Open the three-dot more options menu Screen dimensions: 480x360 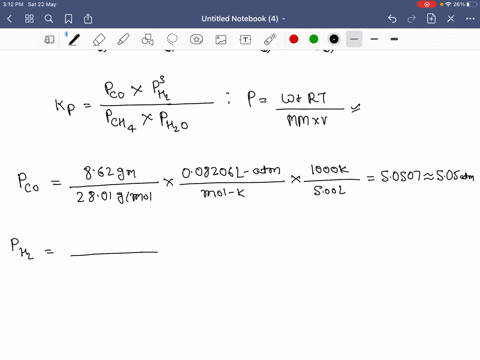pyautogui.click(x=470, y=19)
